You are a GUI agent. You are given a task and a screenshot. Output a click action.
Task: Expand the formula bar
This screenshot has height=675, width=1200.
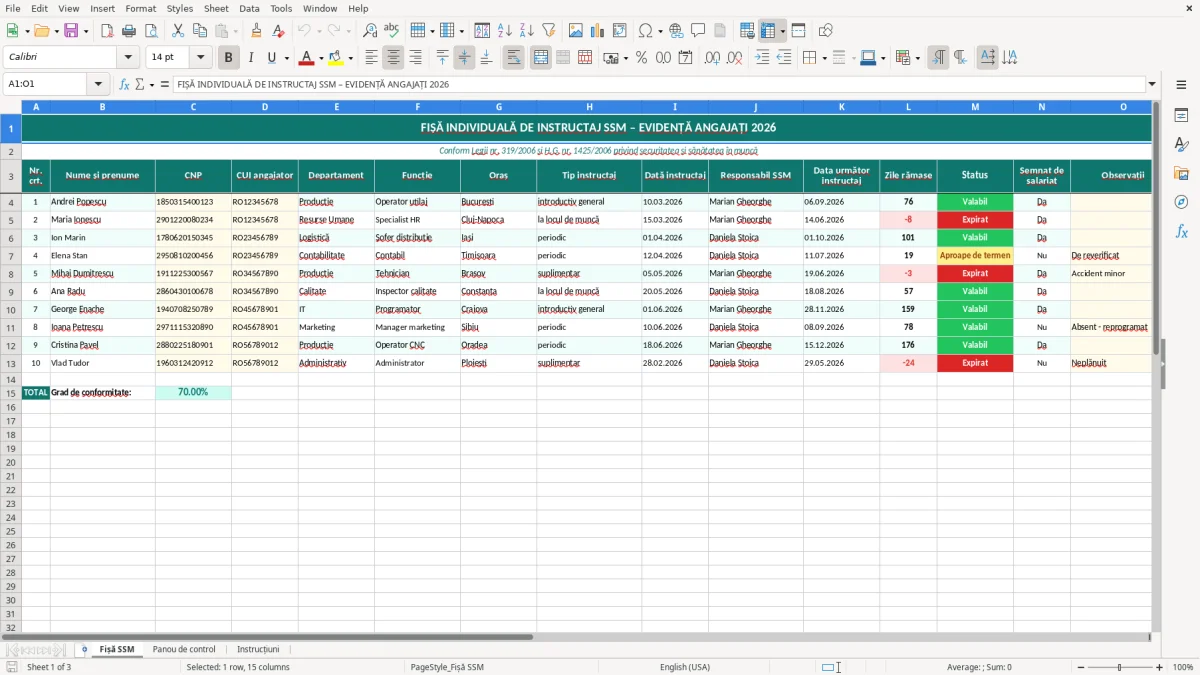[x=1152, y=84]
